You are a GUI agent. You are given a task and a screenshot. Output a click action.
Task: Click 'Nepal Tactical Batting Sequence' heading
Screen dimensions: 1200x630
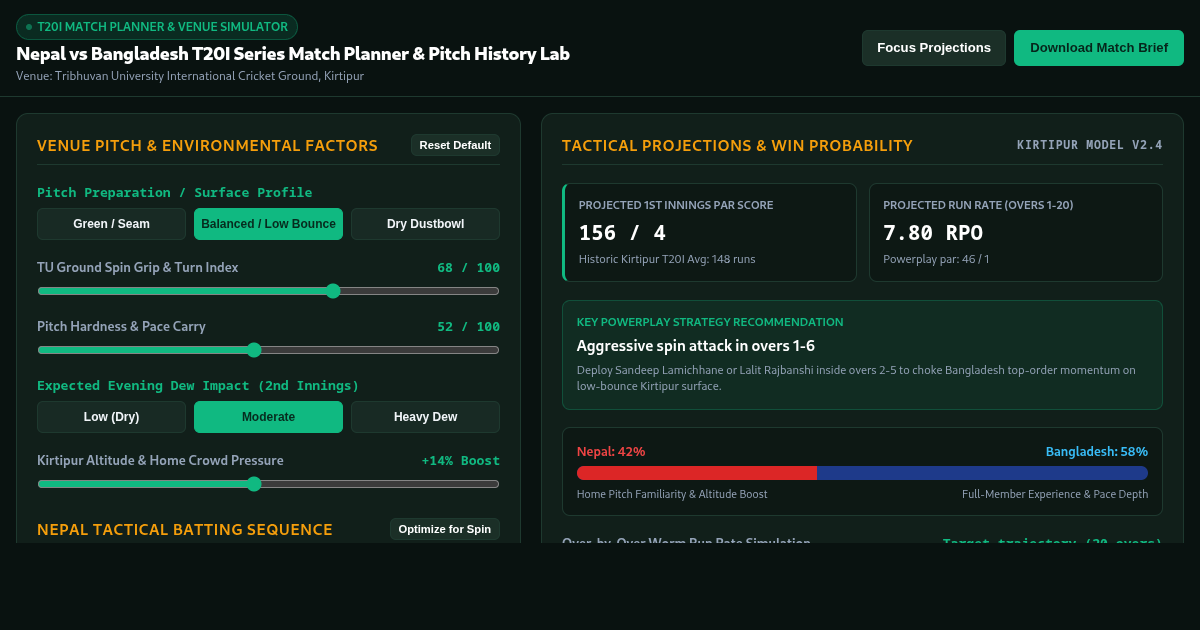click(185, 530)
